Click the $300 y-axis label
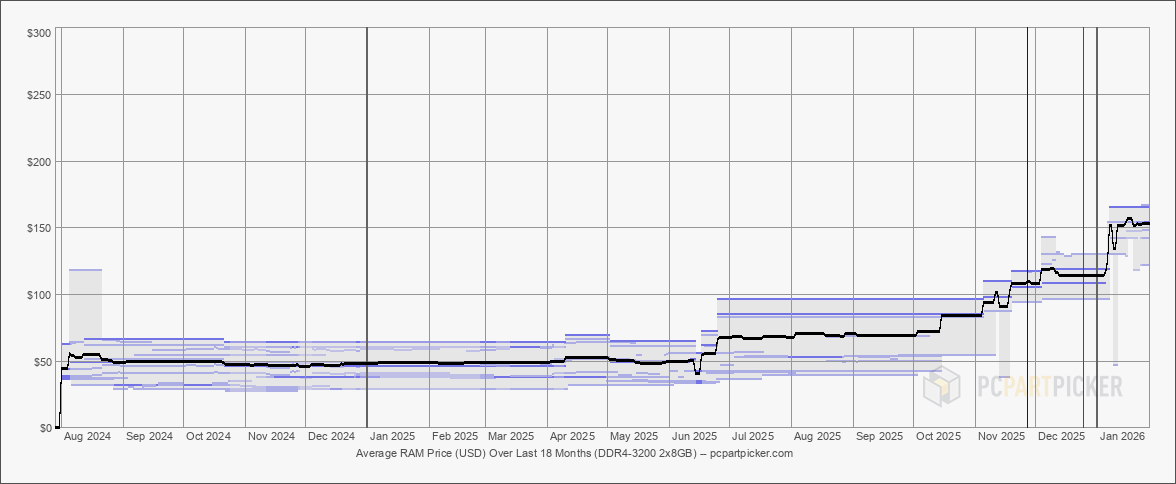1176x484 pixels. click(40, 33)
